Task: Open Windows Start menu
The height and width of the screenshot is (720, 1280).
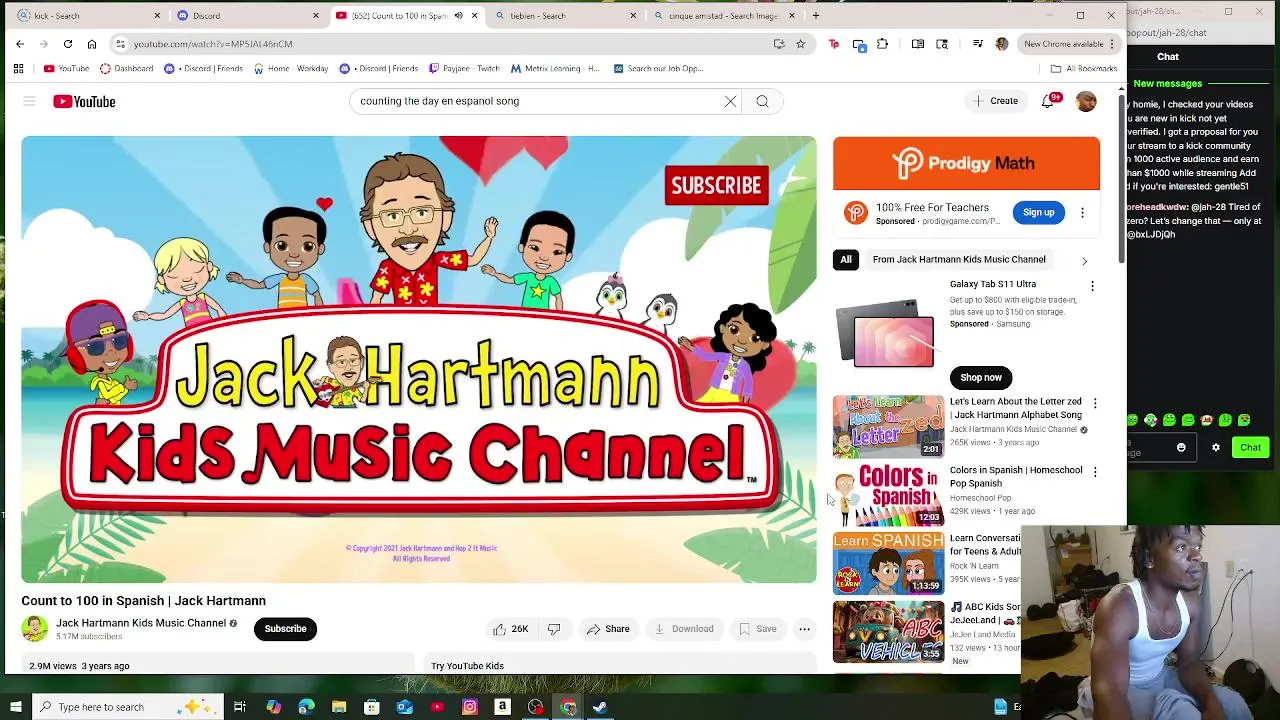Action: [x=15, y=707]
